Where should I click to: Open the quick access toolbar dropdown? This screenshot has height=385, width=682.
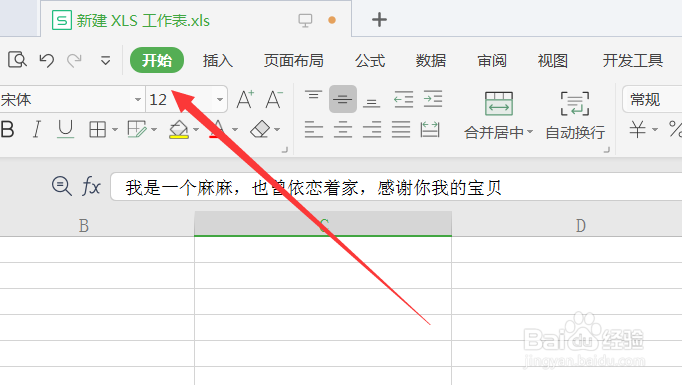click(105, 60)
